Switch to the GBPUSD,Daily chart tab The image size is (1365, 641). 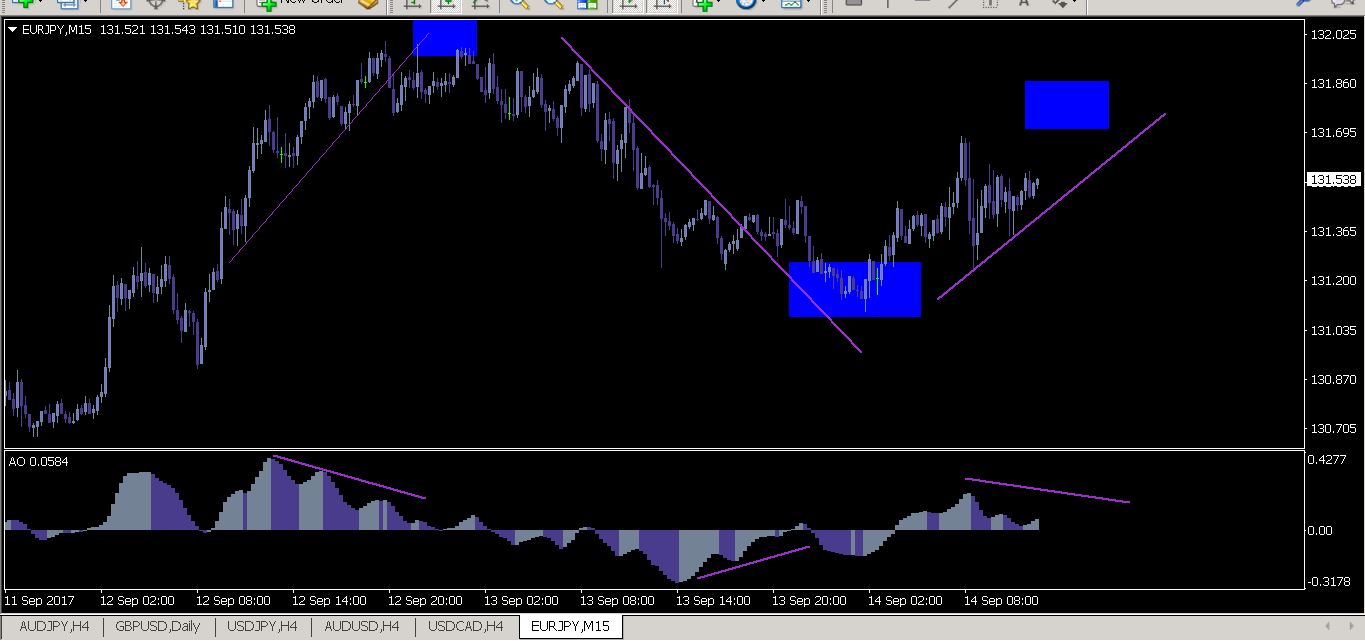click(157, 627)
